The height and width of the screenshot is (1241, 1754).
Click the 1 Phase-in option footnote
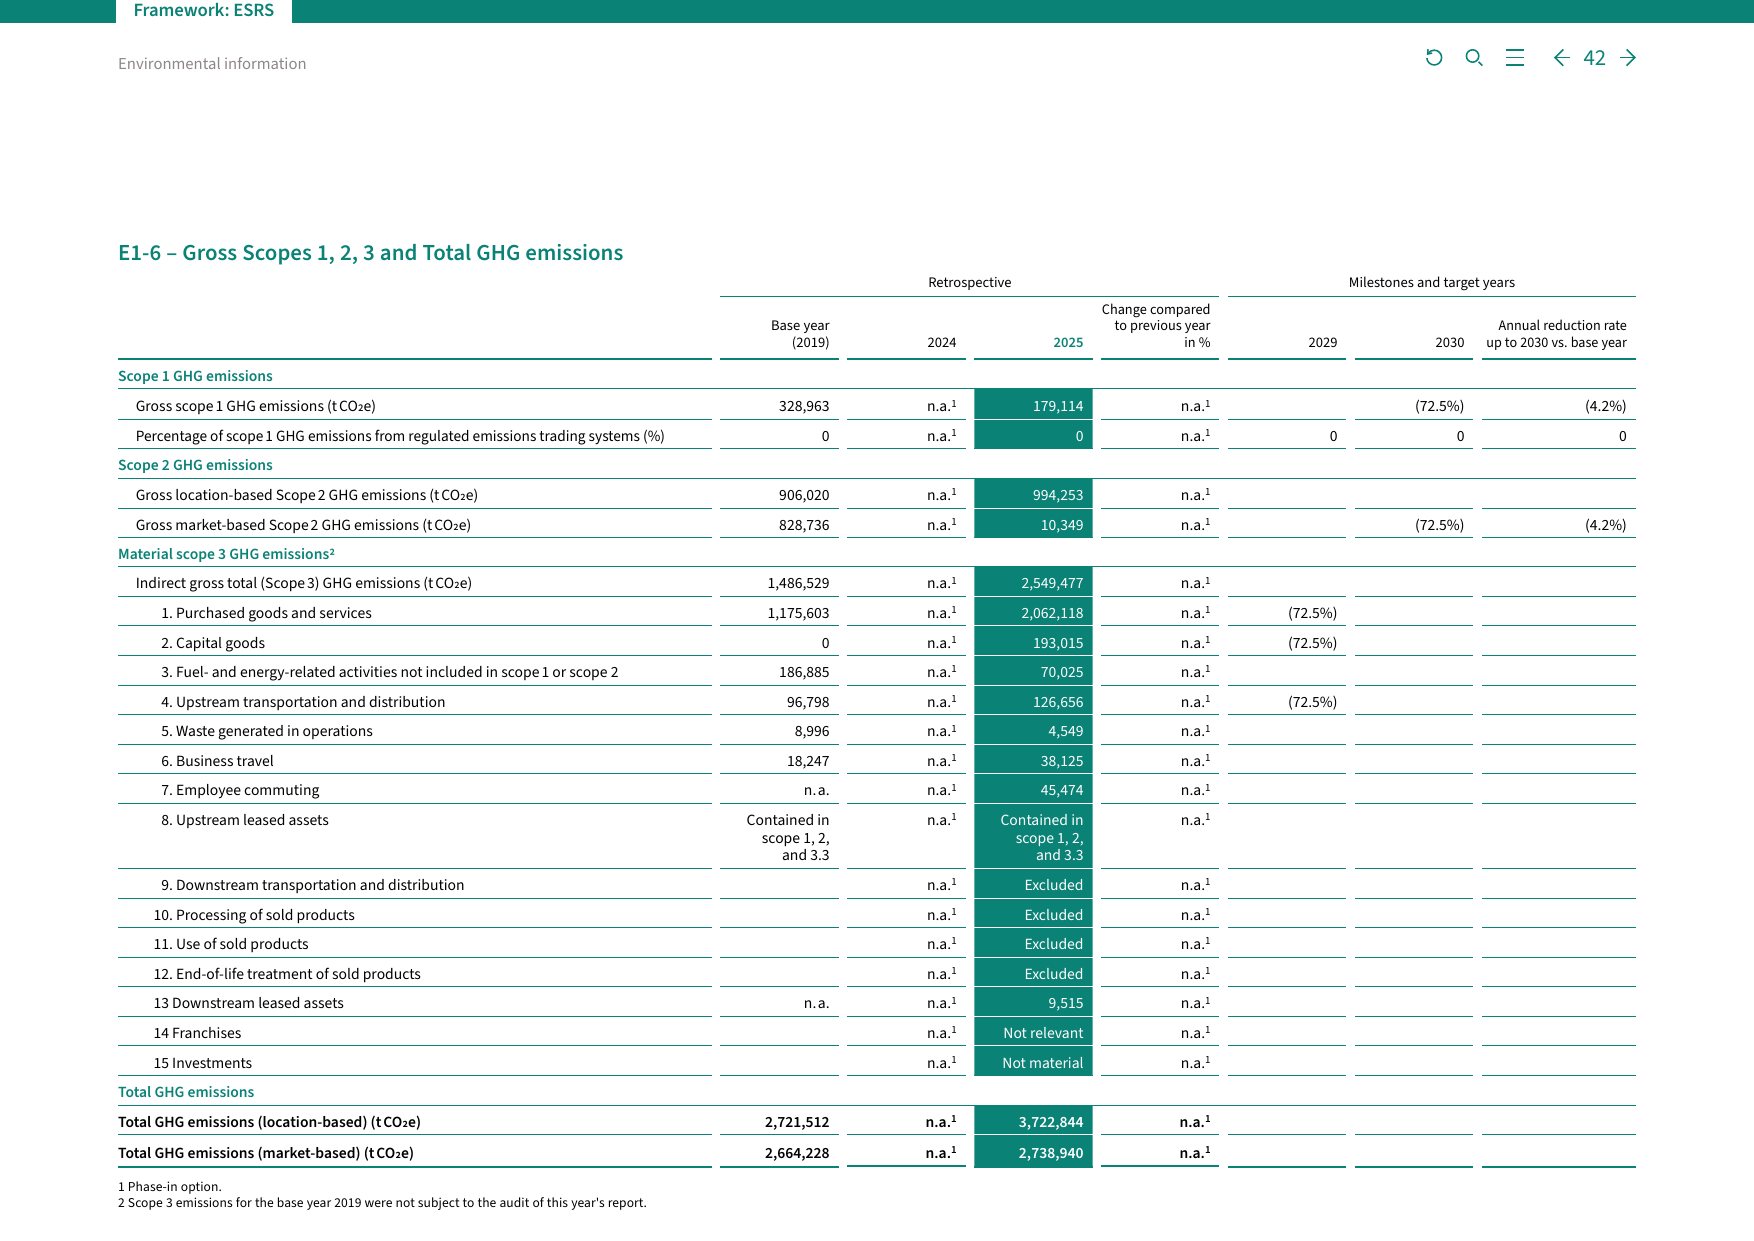170,1187
